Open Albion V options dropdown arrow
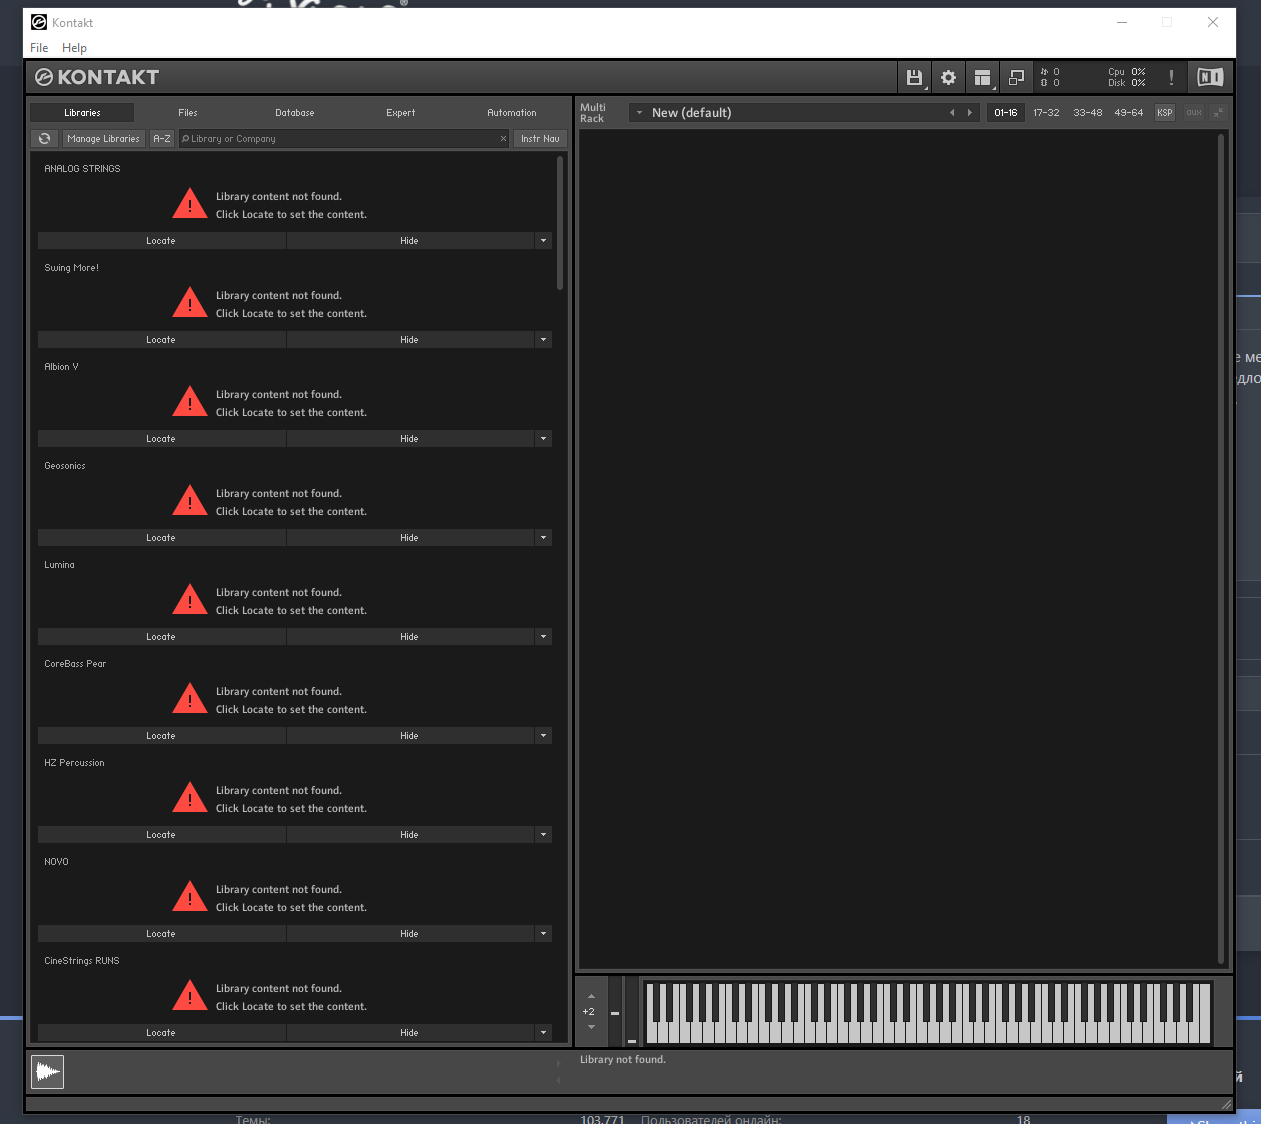The image size is (1261, 1124). pyautogui.click(x=544, y=439)
